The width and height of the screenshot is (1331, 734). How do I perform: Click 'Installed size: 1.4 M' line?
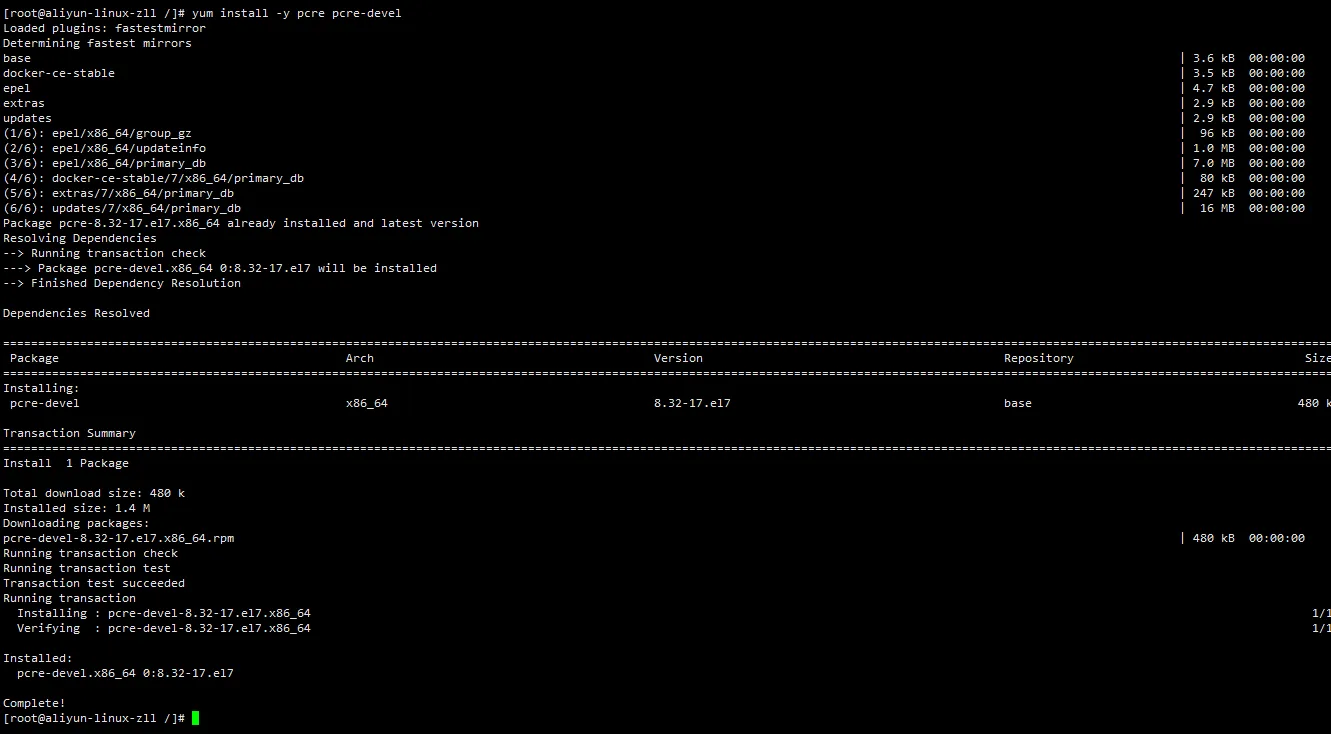coord(76,508)
